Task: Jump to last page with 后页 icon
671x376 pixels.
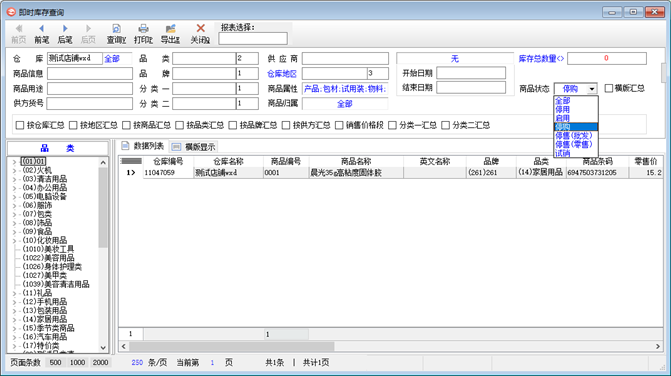Action: point(88,29)
